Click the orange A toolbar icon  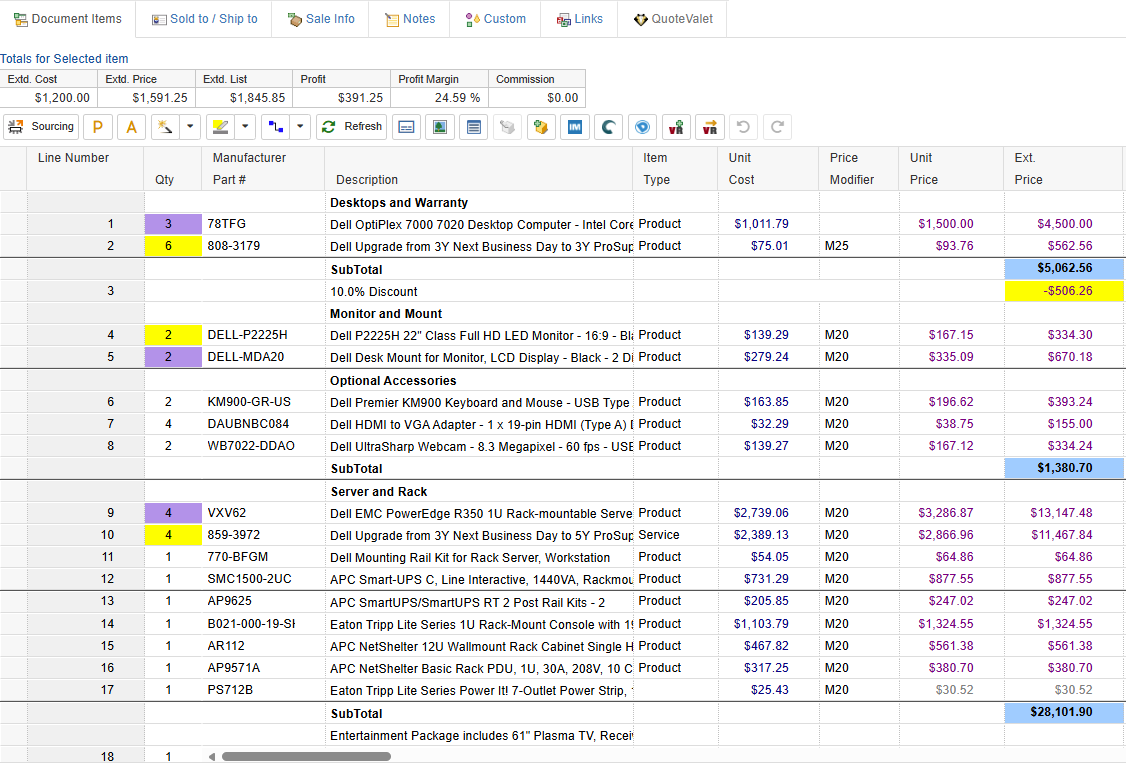click(x=131, y=127)
